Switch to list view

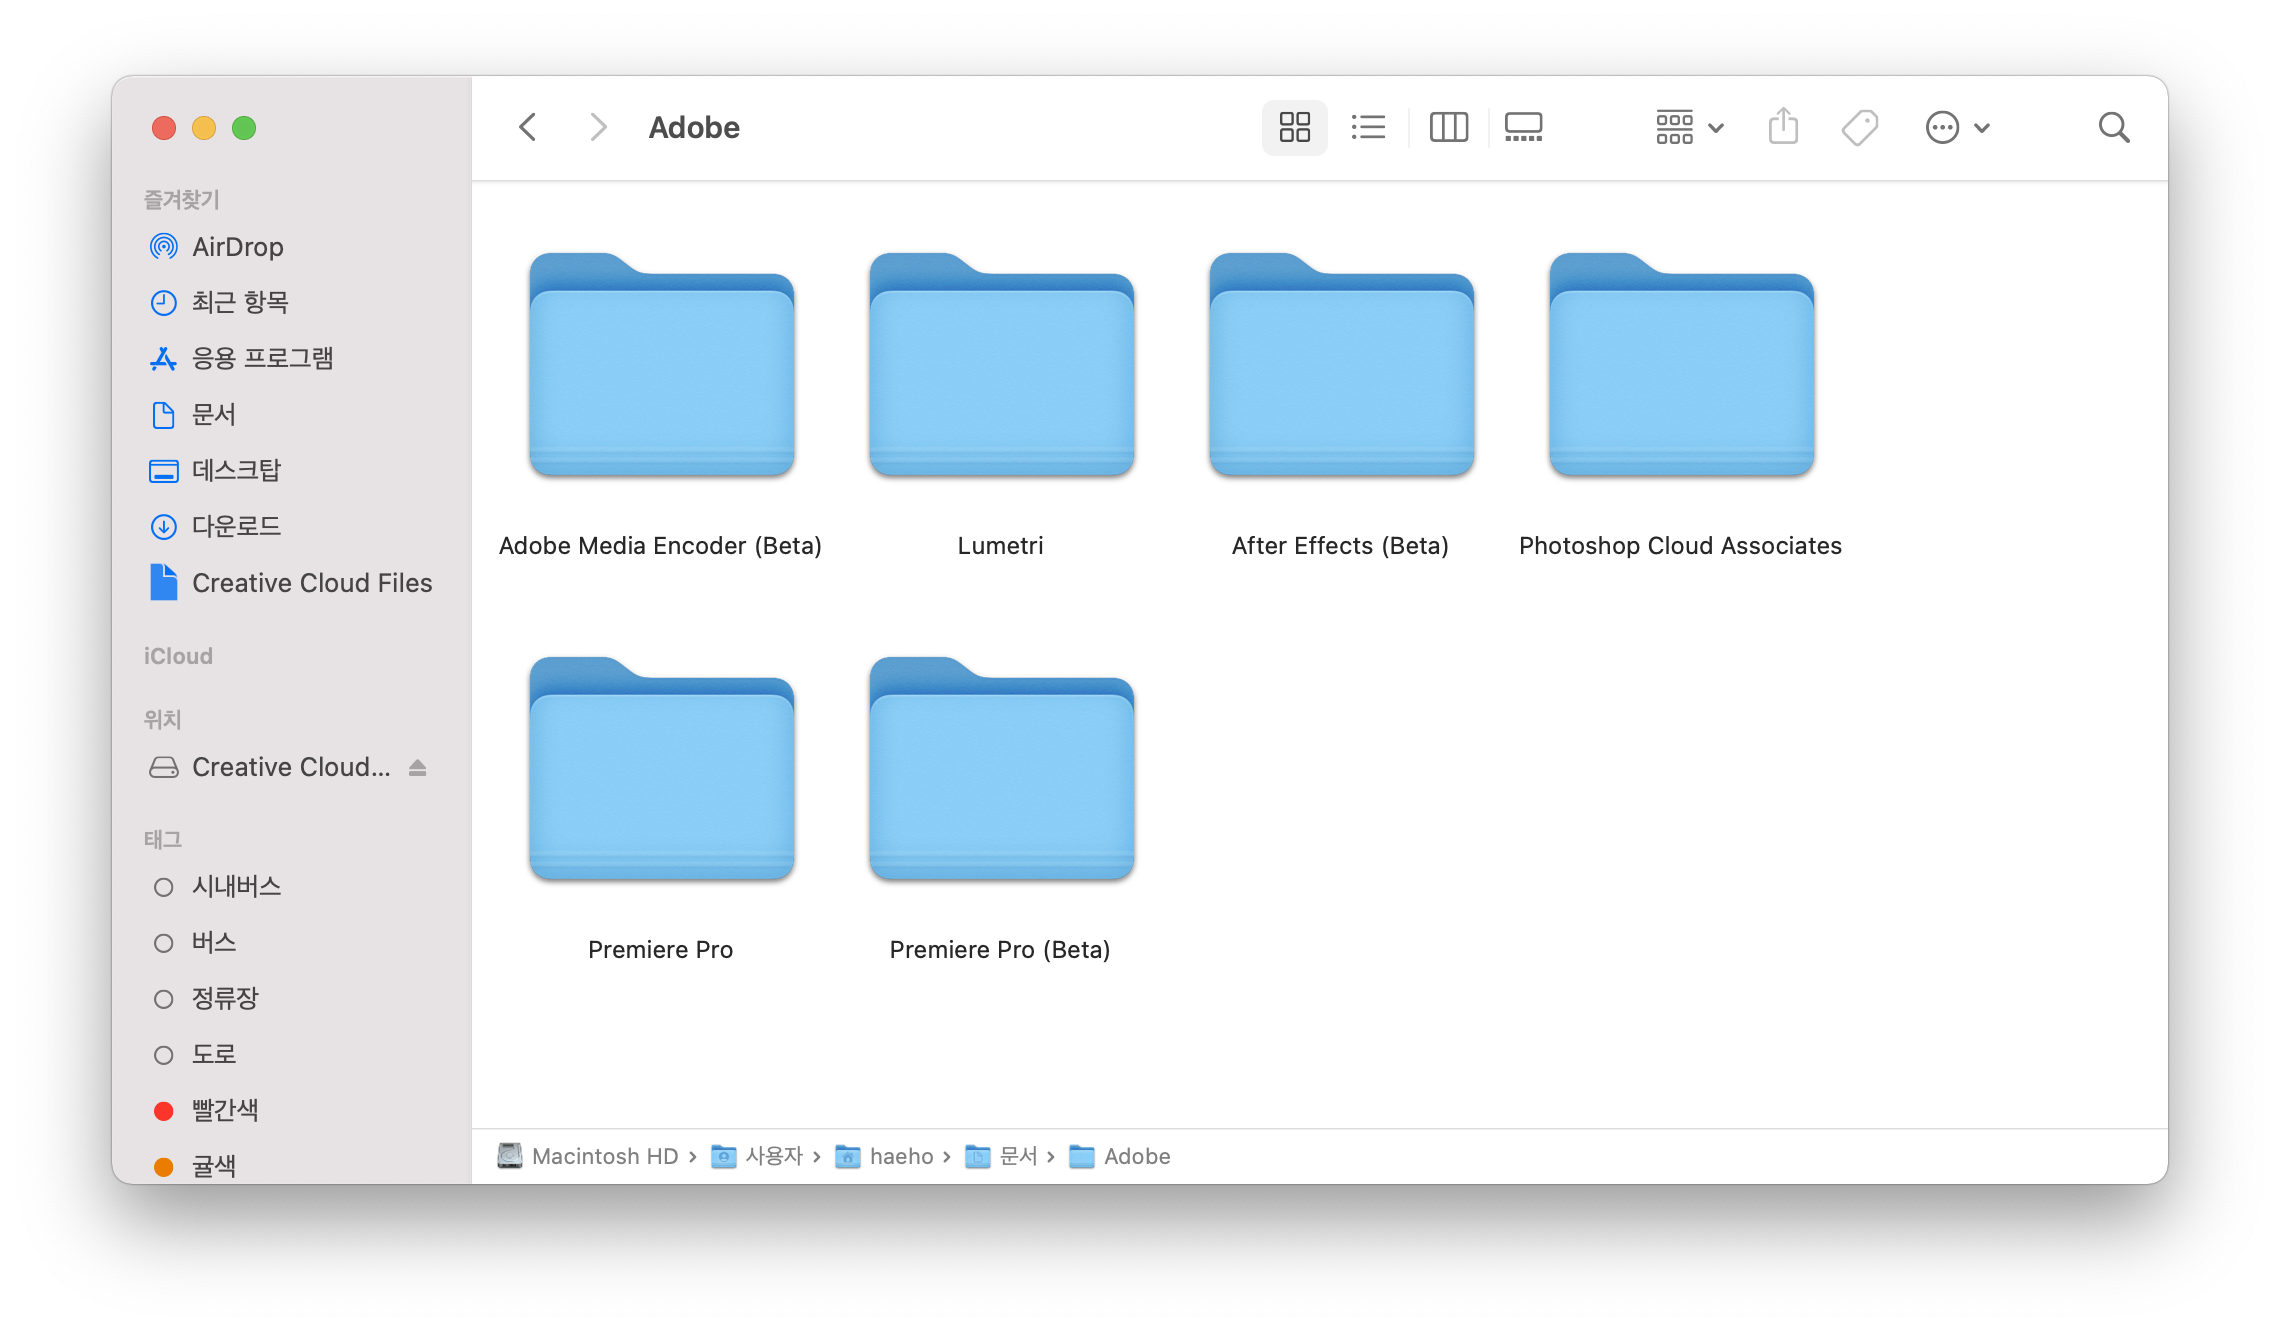coord(1368,127)
